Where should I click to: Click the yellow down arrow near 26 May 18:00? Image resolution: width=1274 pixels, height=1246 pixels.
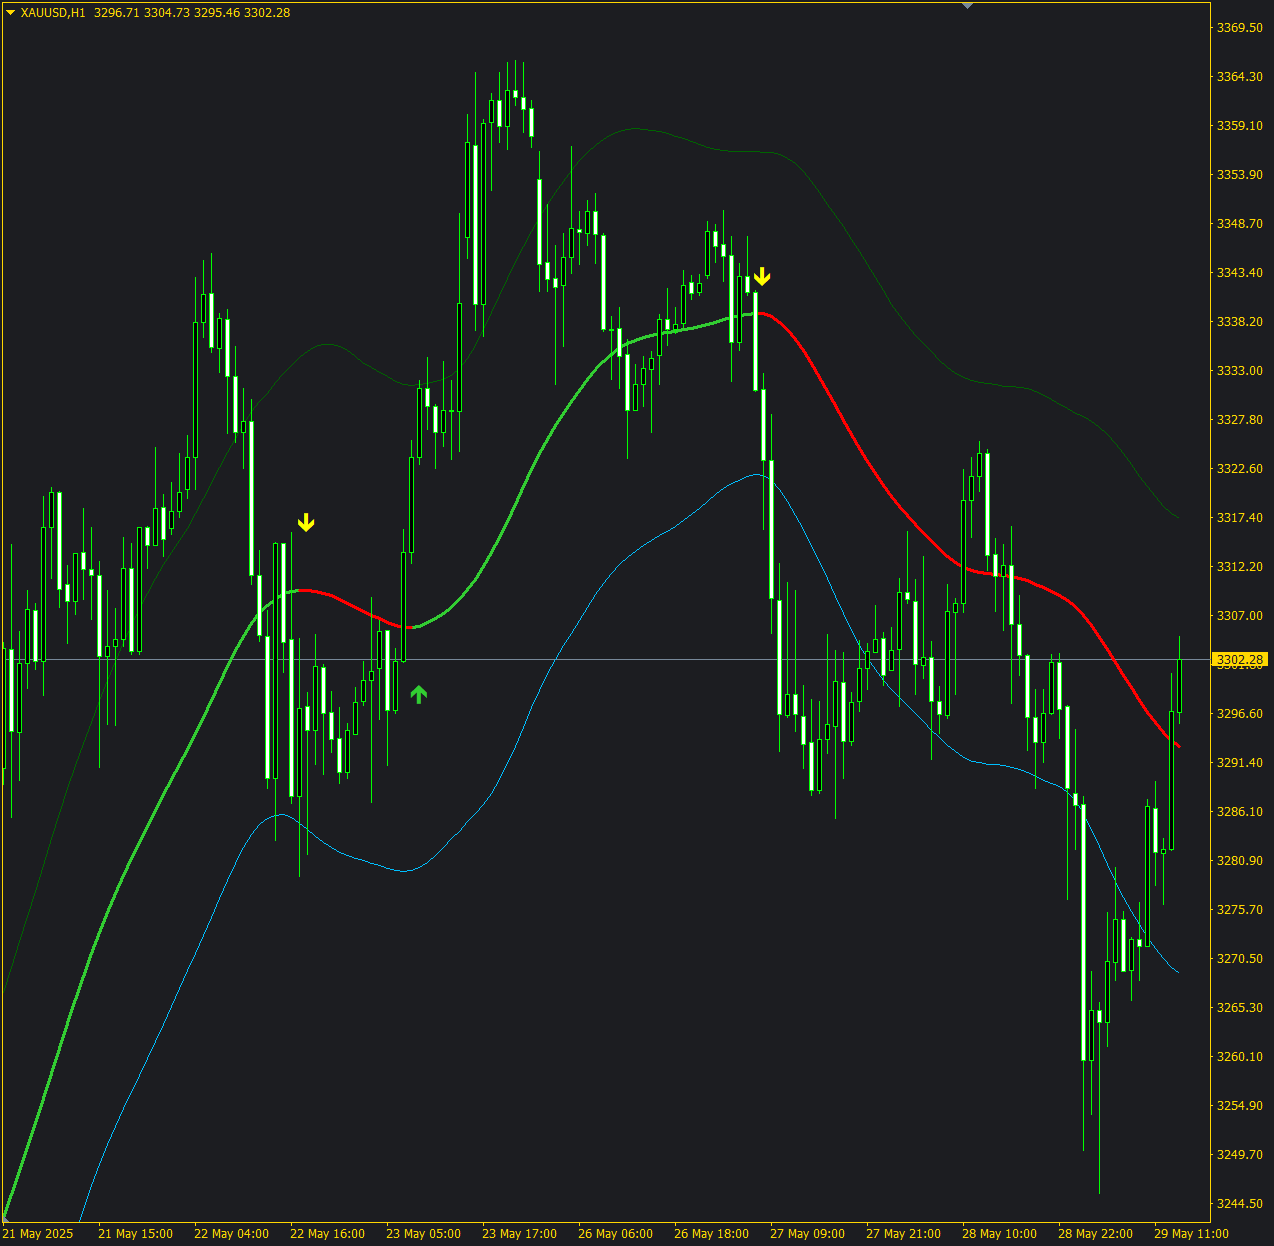click(x=762, y=276)
